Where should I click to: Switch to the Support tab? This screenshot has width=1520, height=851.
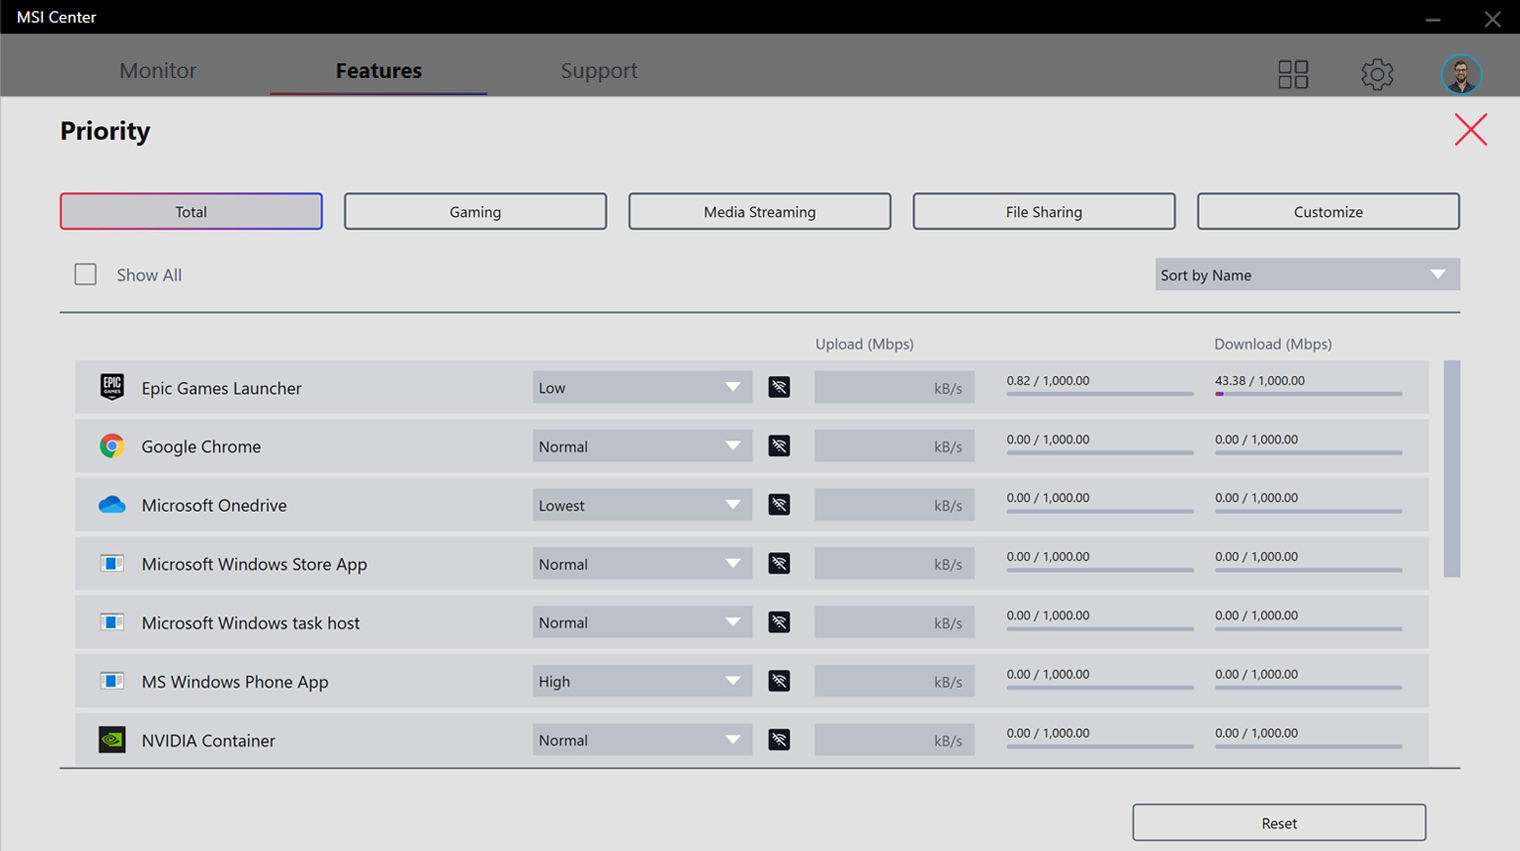click(598, 71)
